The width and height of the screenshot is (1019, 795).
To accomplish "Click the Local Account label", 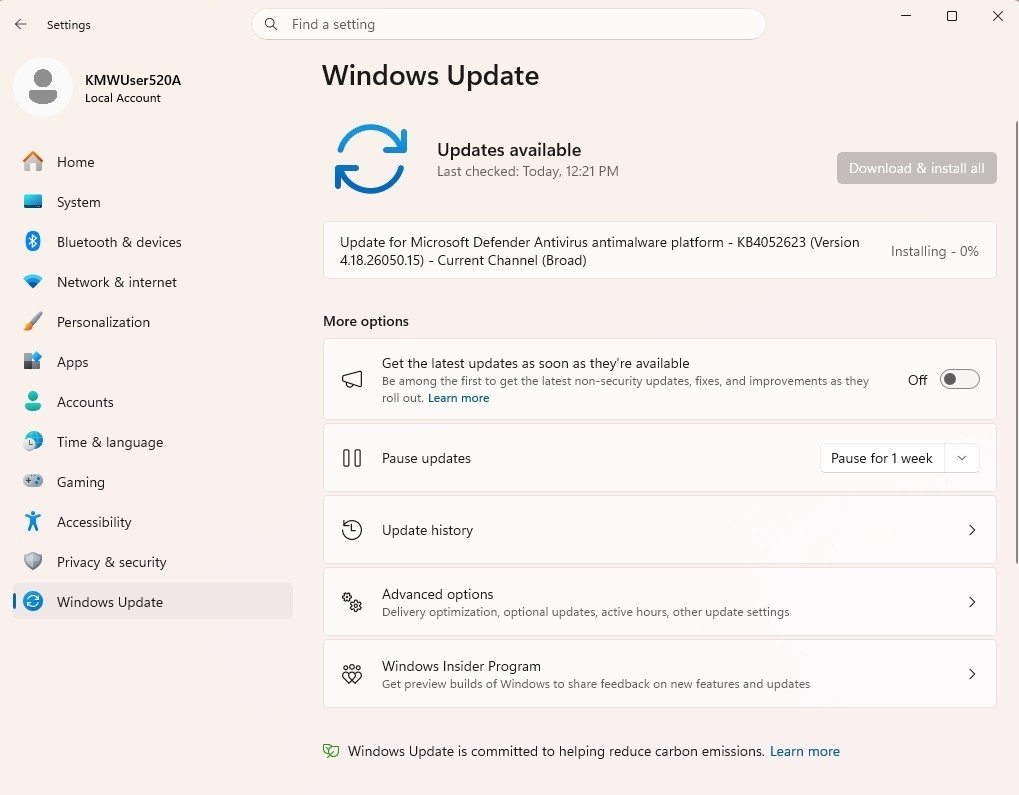I will (x=123, y=98).
